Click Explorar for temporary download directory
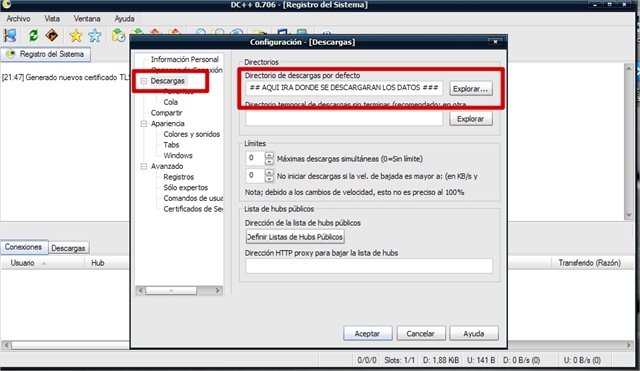Screen dimensions: 640x371 click(471, 119)
